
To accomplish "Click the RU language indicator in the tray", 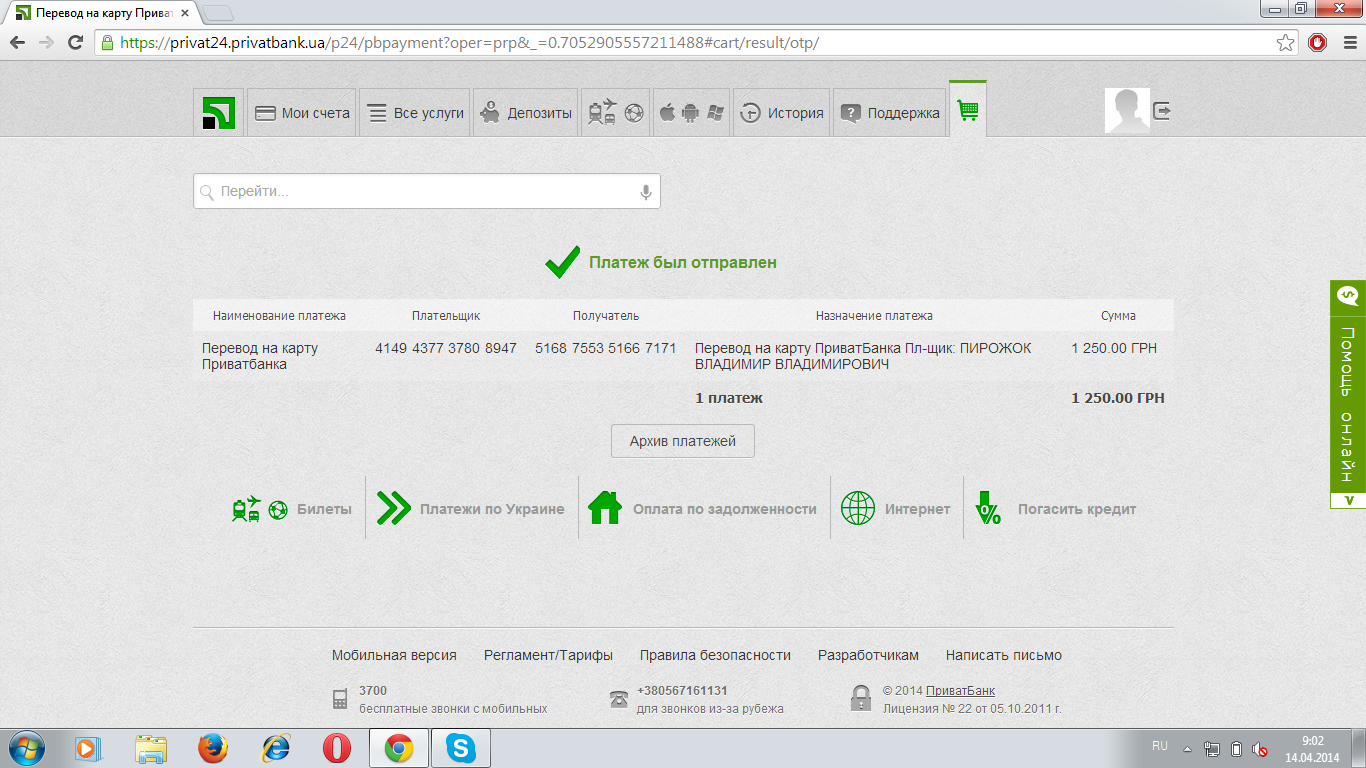I will pos(1160,746).
